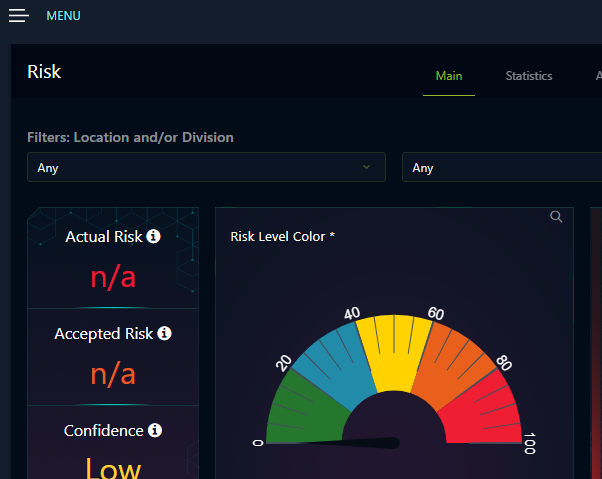This screenshot has height=479, width=602.
Task: Switch to the Statistics tab
Action: [528, 76]
